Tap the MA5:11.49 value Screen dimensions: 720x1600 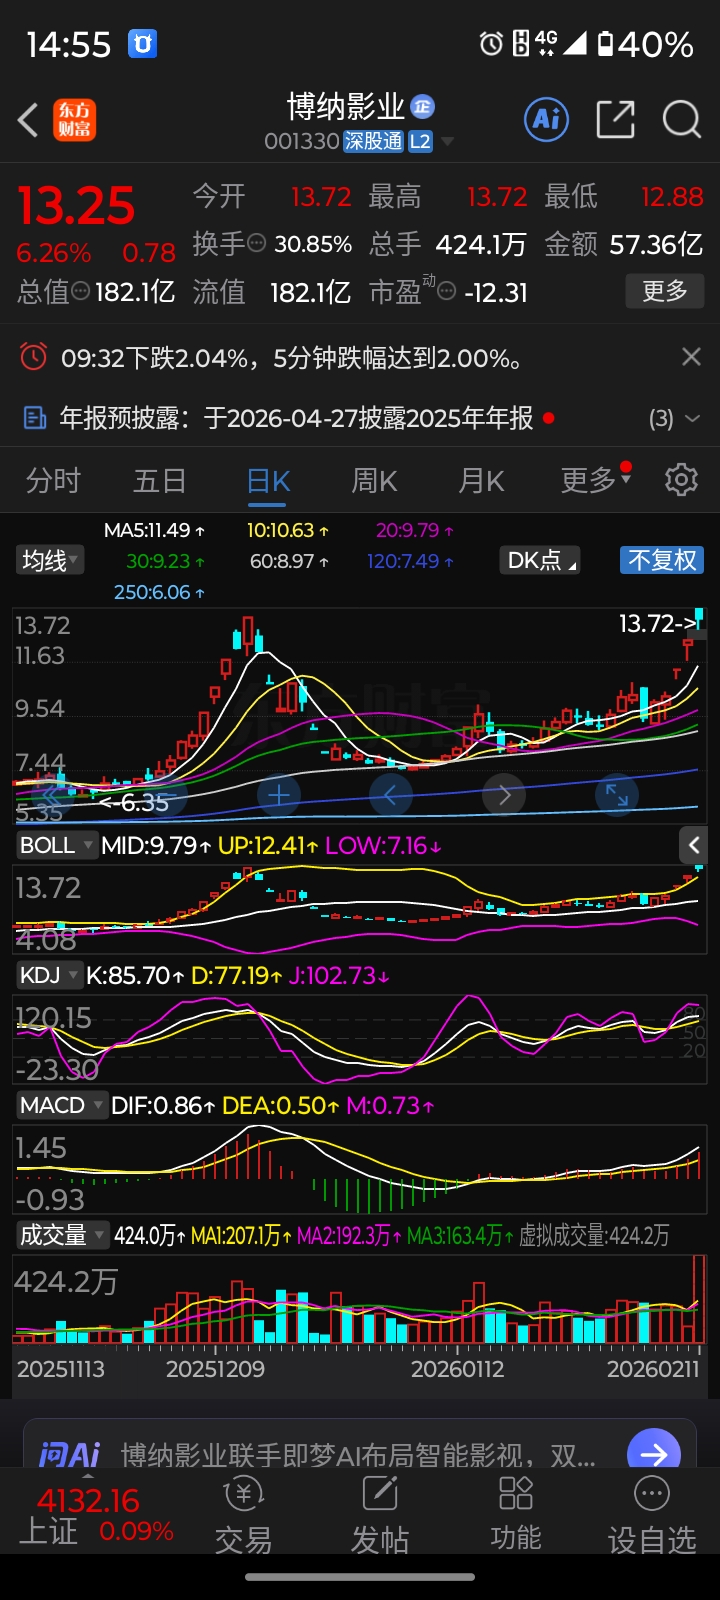(155, 530)
